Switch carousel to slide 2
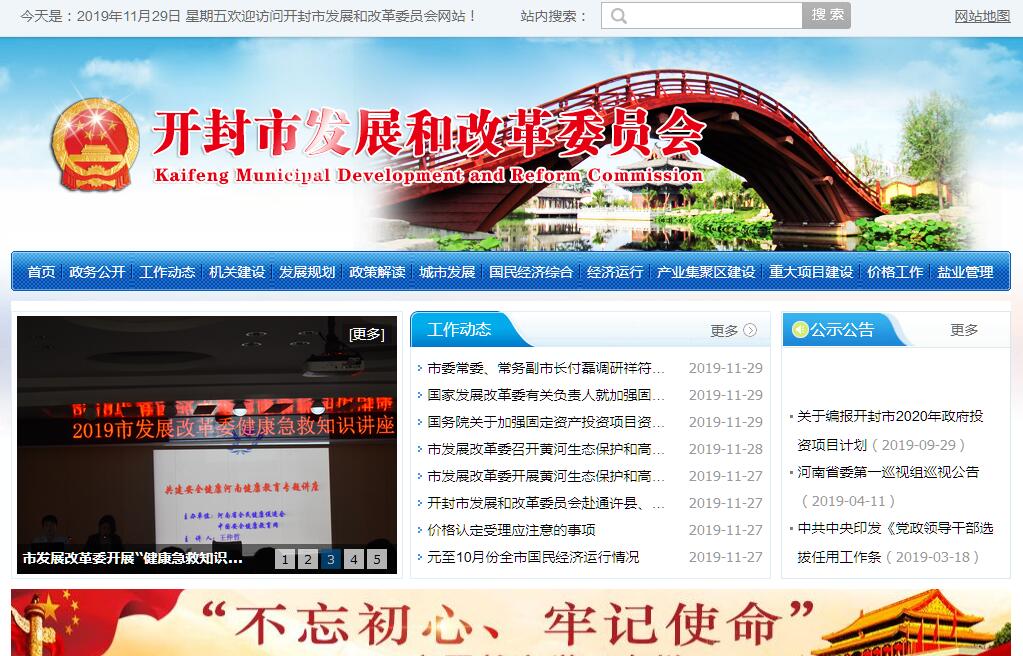The image size is (1023, 656). coord(308,560)
